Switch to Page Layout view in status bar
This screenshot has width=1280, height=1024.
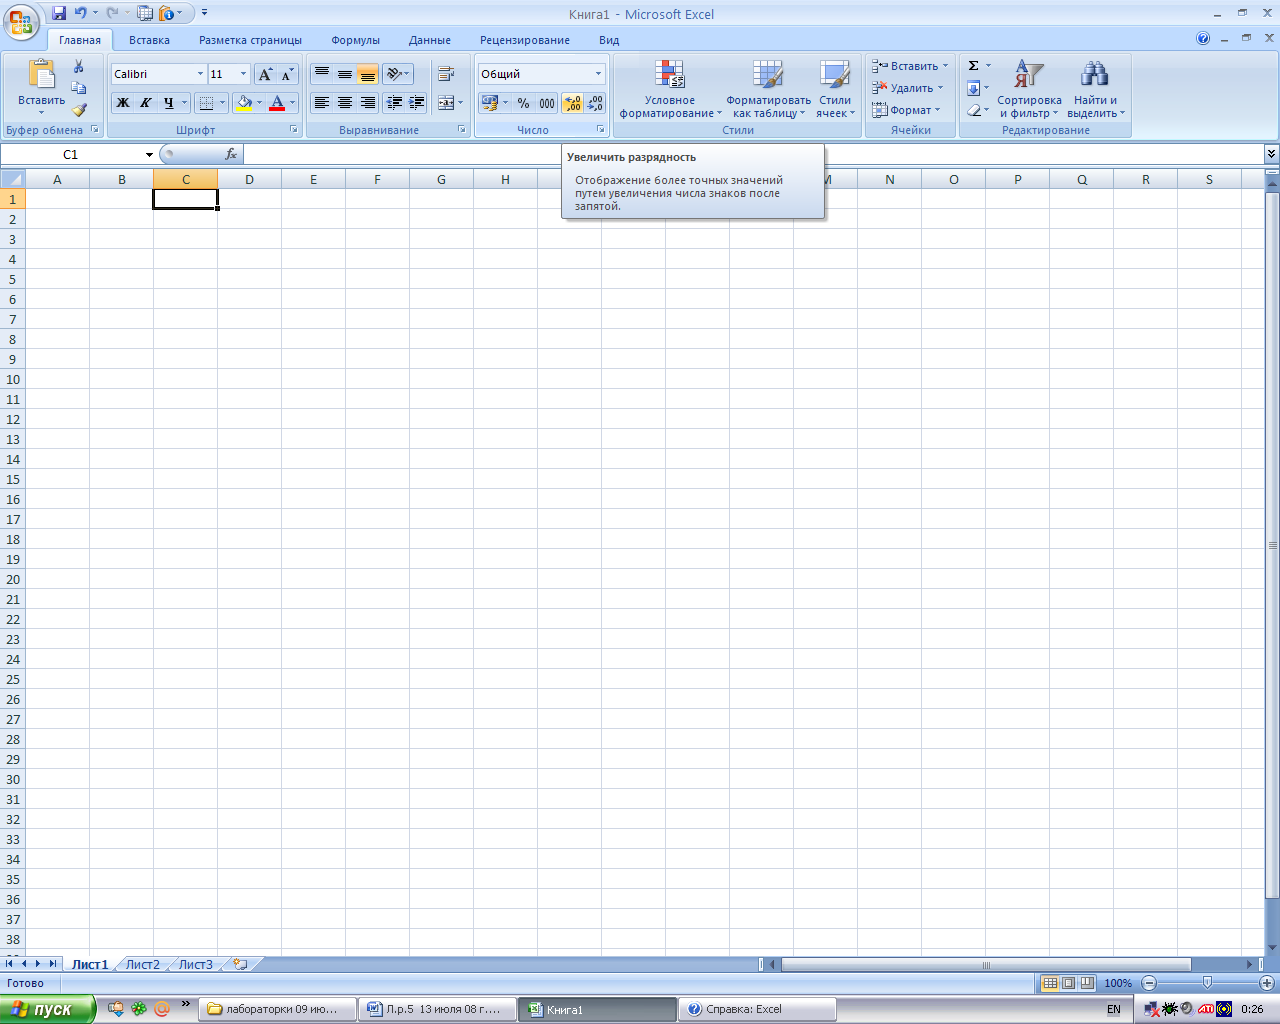1068,983
